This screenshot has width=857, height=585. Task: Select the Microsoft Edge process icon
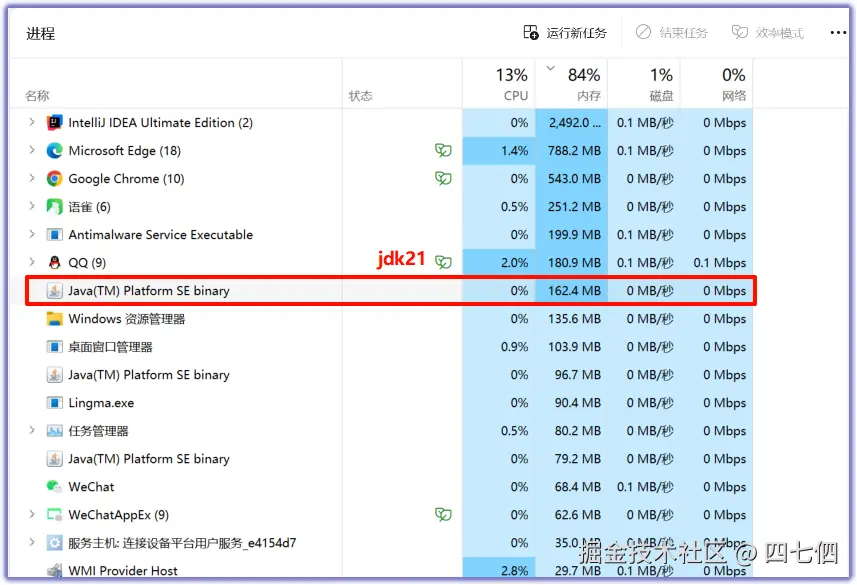[54, 150]
